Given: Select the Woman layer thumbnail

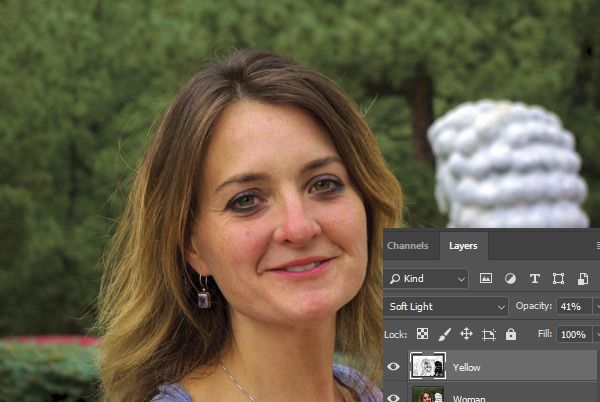Looking at the screenshot, I should [x=428, y=394].
